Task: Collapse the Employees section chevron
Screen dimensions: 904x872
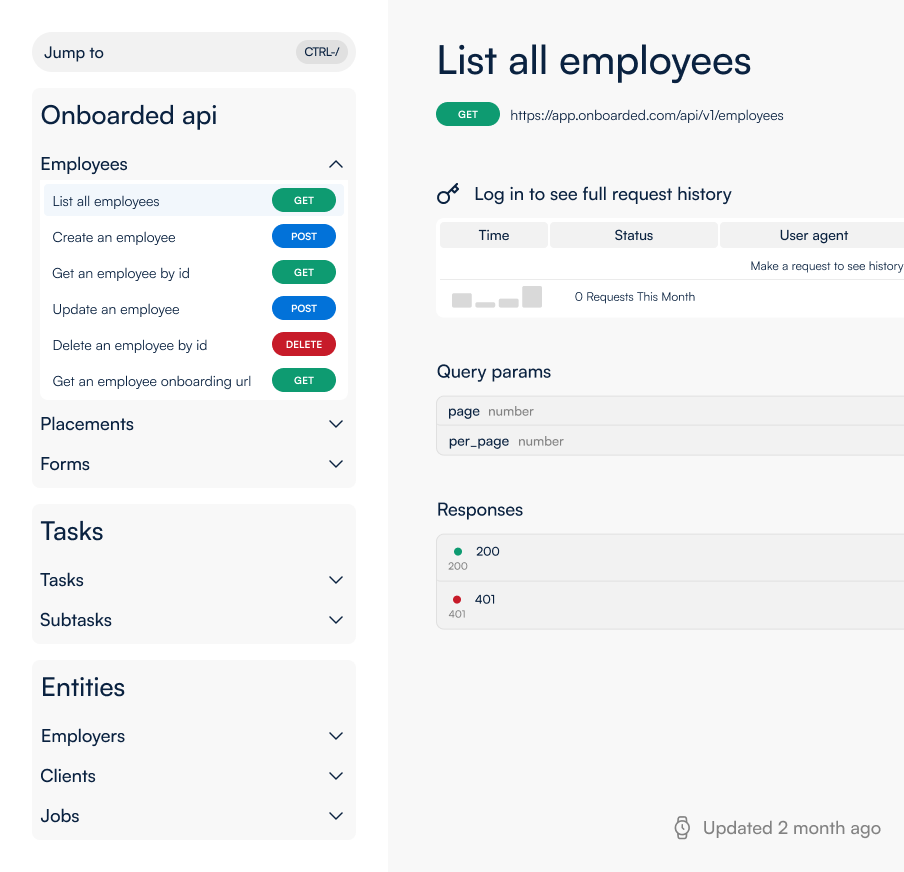Action: tap(336, 164)
